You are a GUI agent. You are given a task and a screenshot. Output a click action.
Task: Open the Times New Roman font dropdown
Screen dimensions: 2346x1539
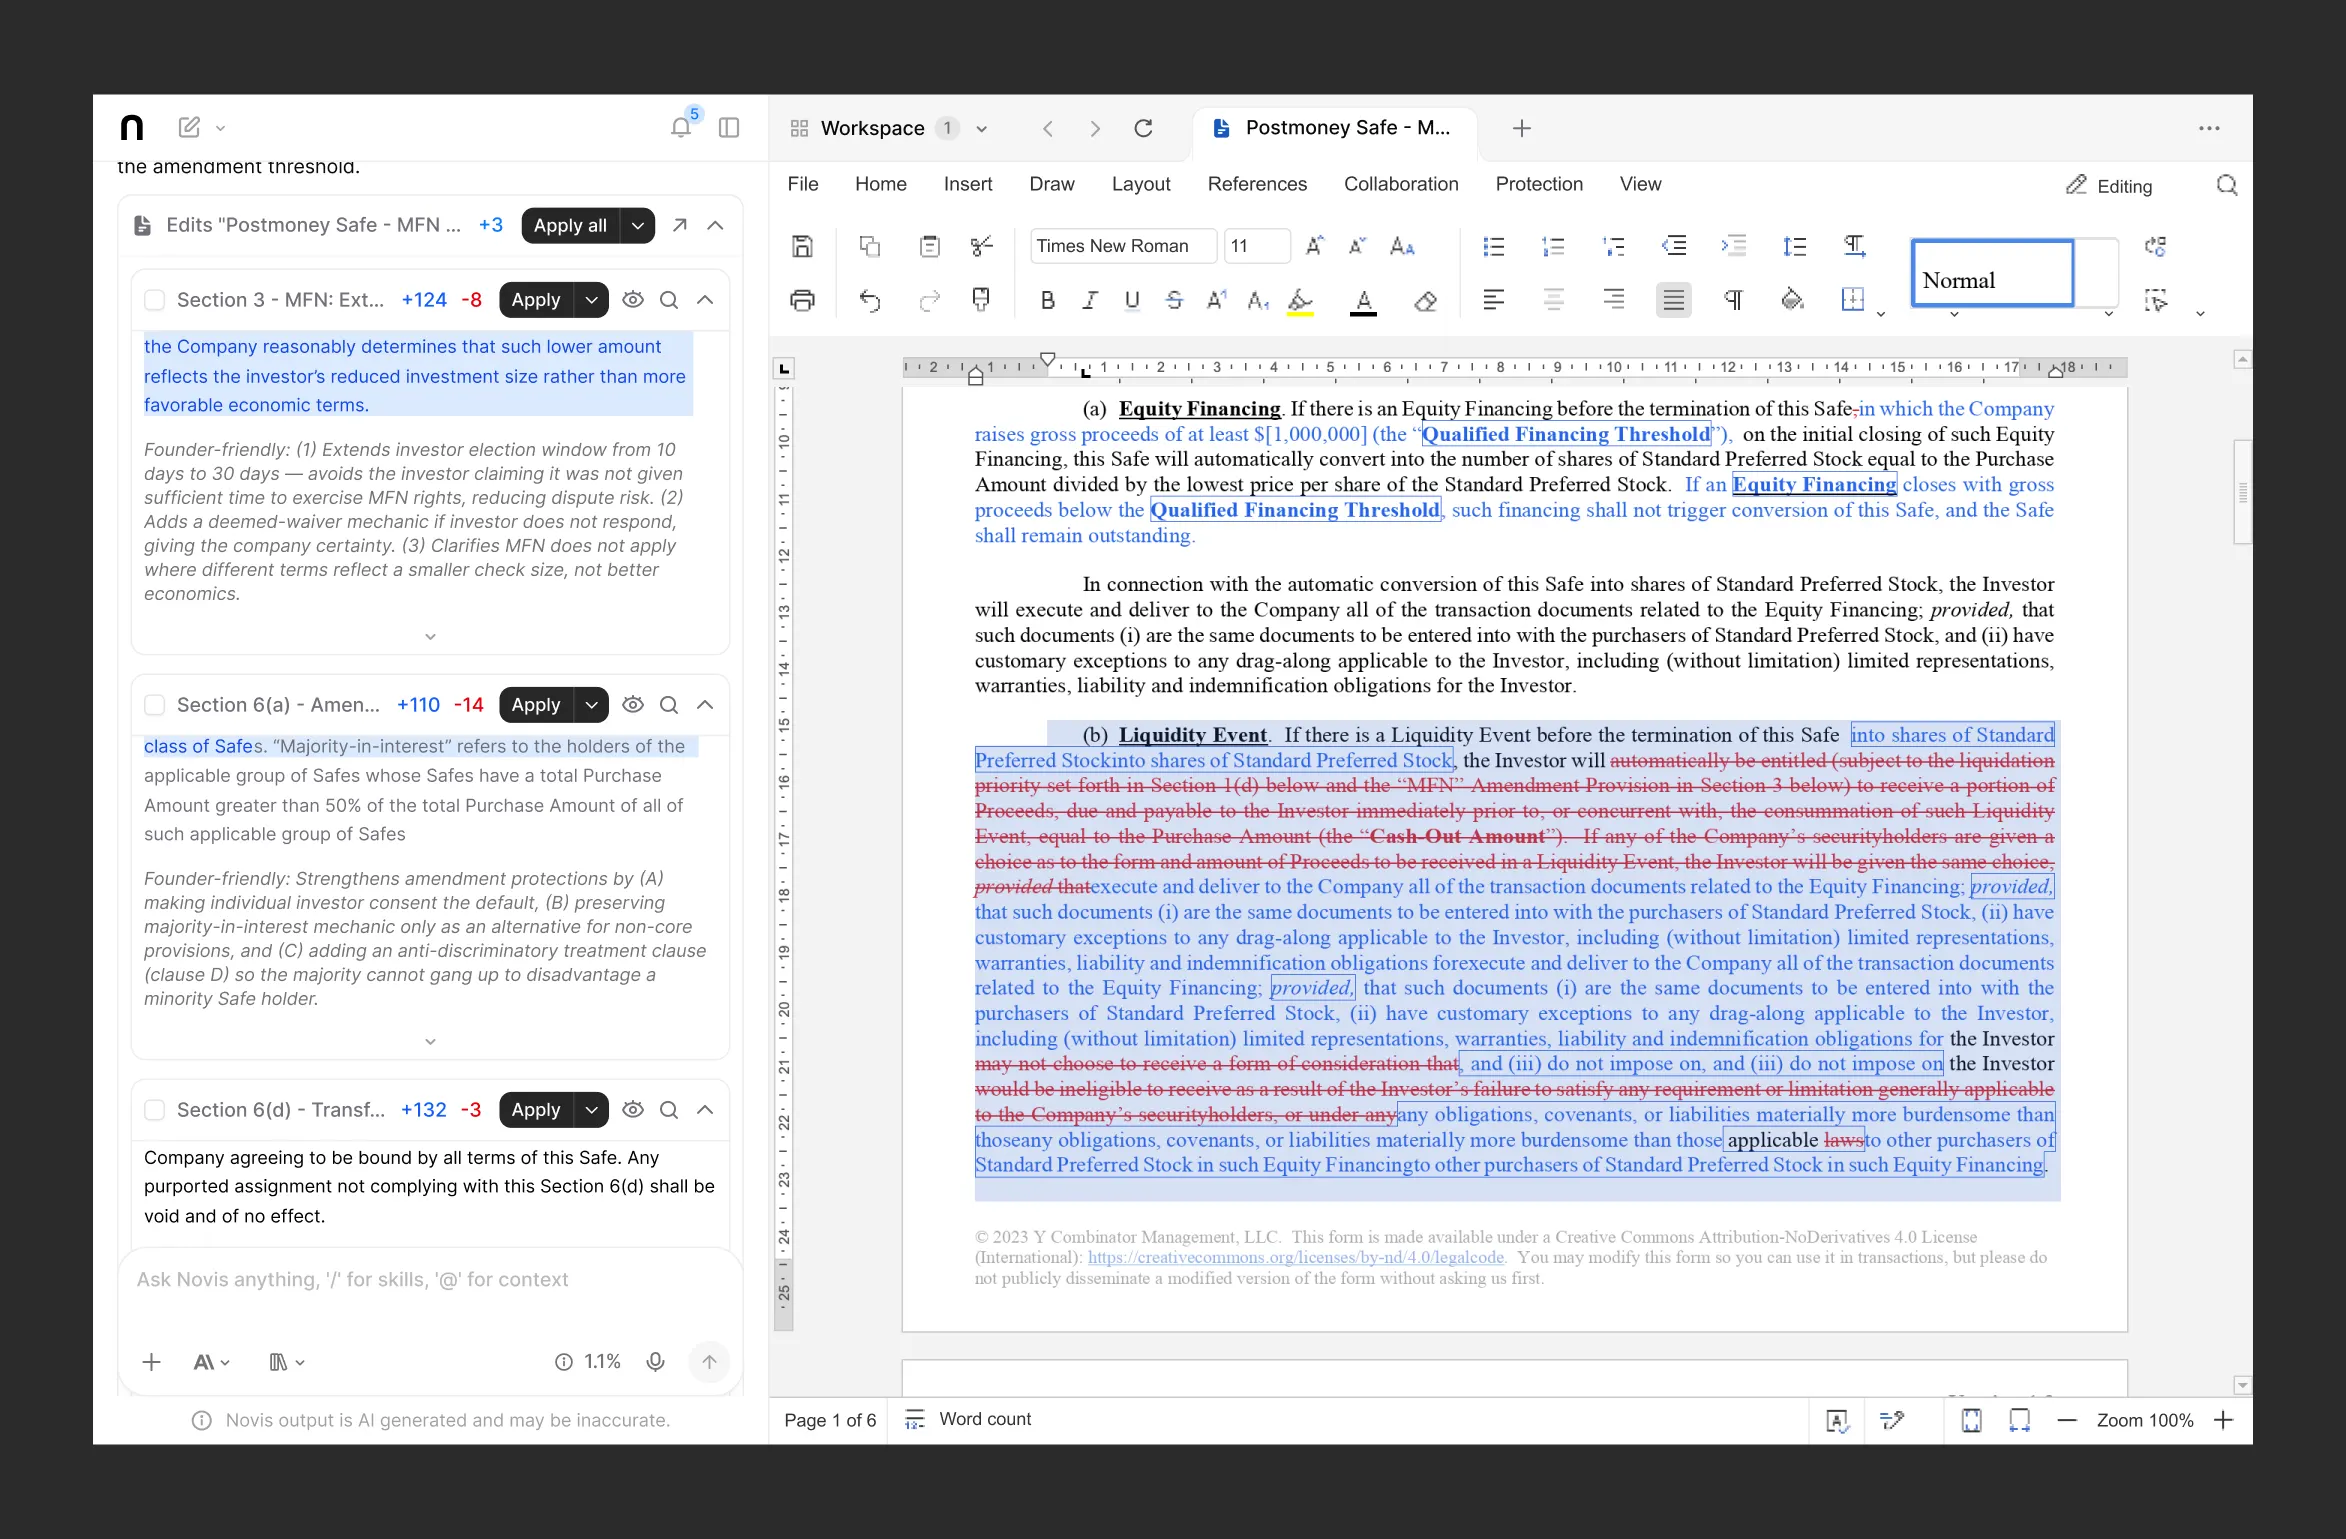(x=1123, y=246)
